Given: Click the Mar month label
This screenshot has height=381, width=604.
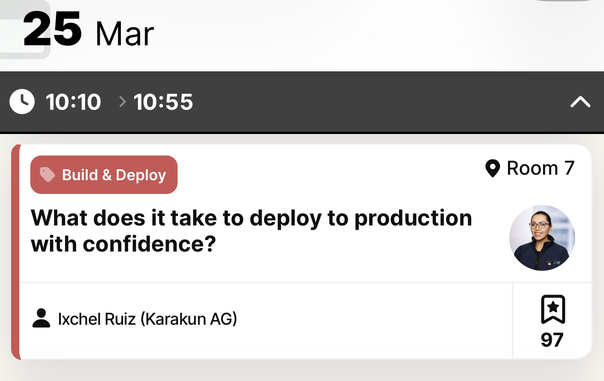Looking at the screenshot, I should click(x=124, y=34).
